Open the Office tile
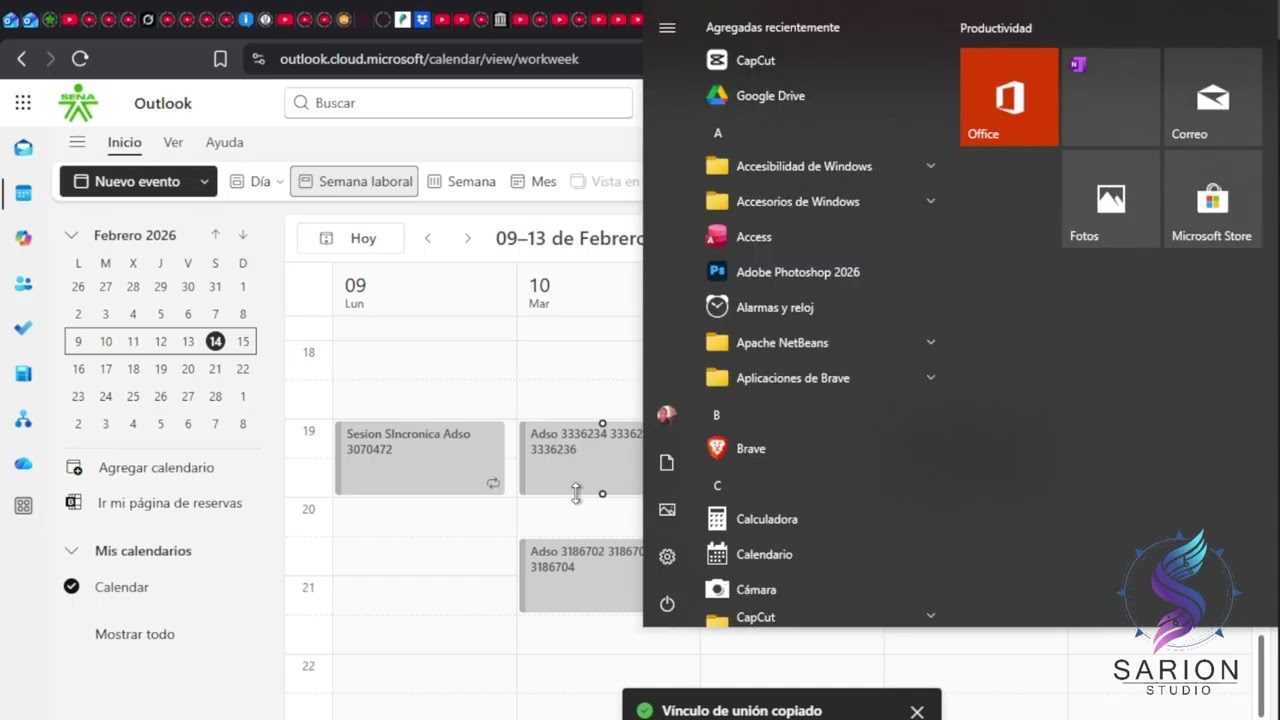The width and height of the screenshot is (1280, 720). (1009, 97)
